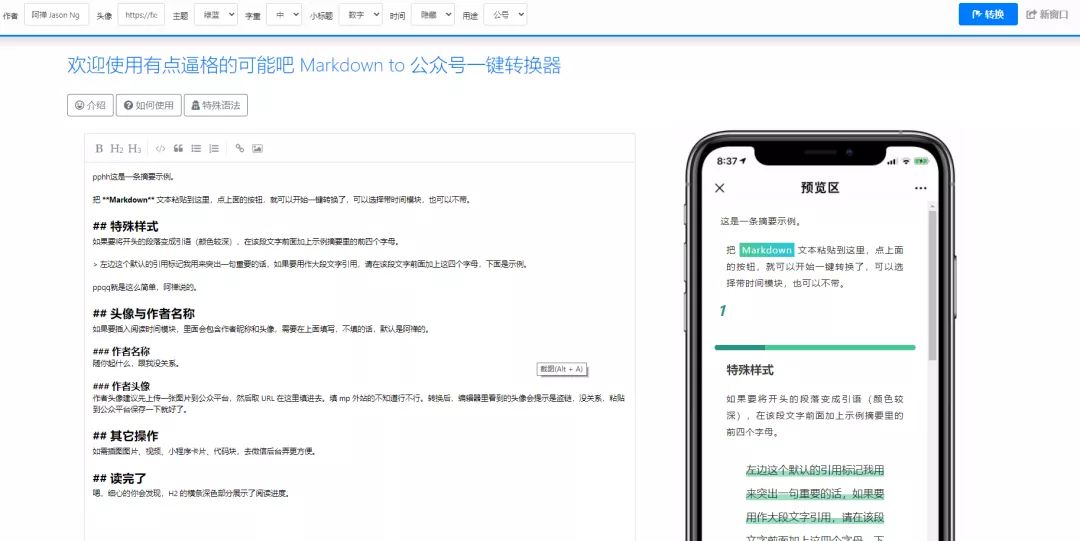
Task: Switch to the 如何使用 tab
Action: tap(149, 105)
